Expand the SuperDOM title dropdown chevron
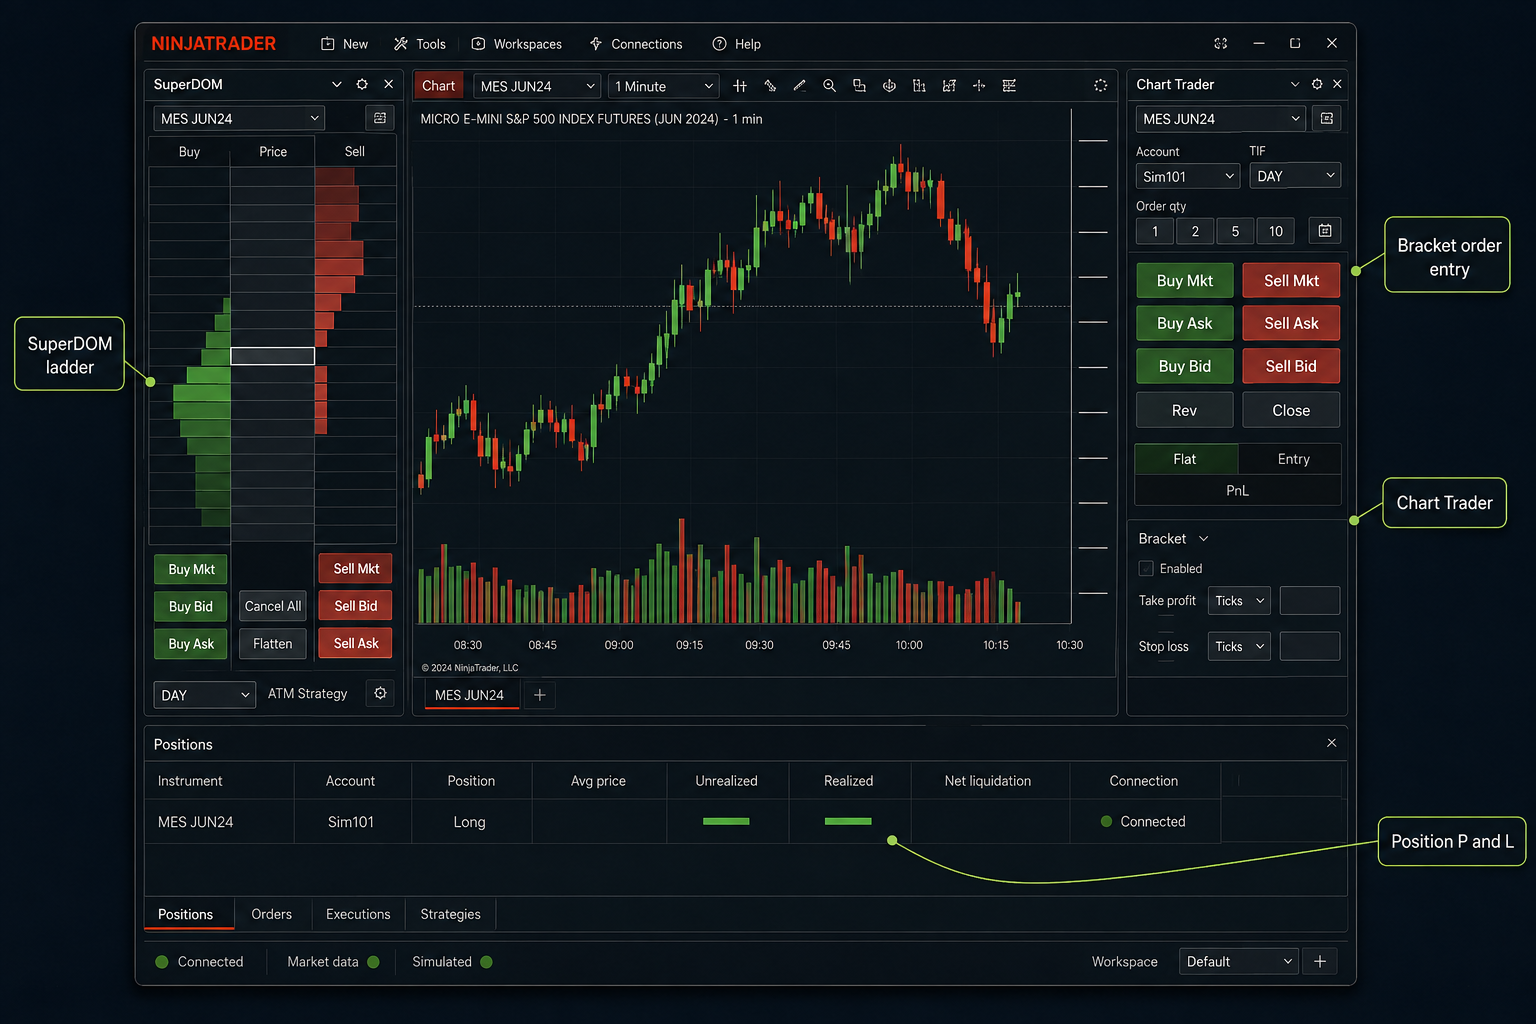 [337, 85]
